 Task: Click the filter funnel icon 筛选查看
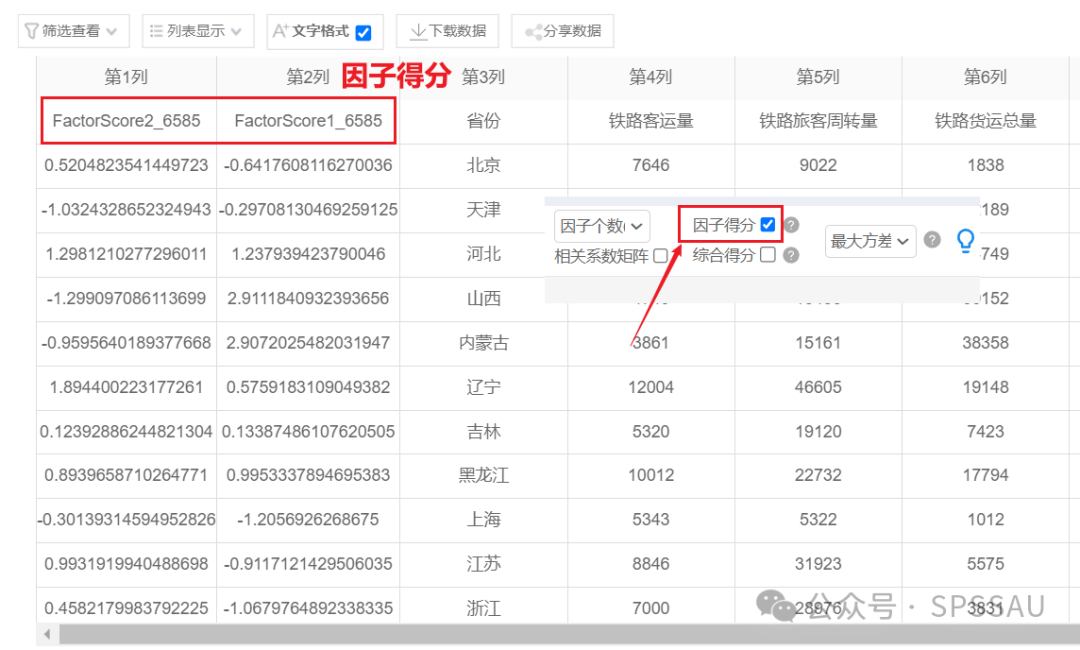pyautogui.click(x=31, y=31)
